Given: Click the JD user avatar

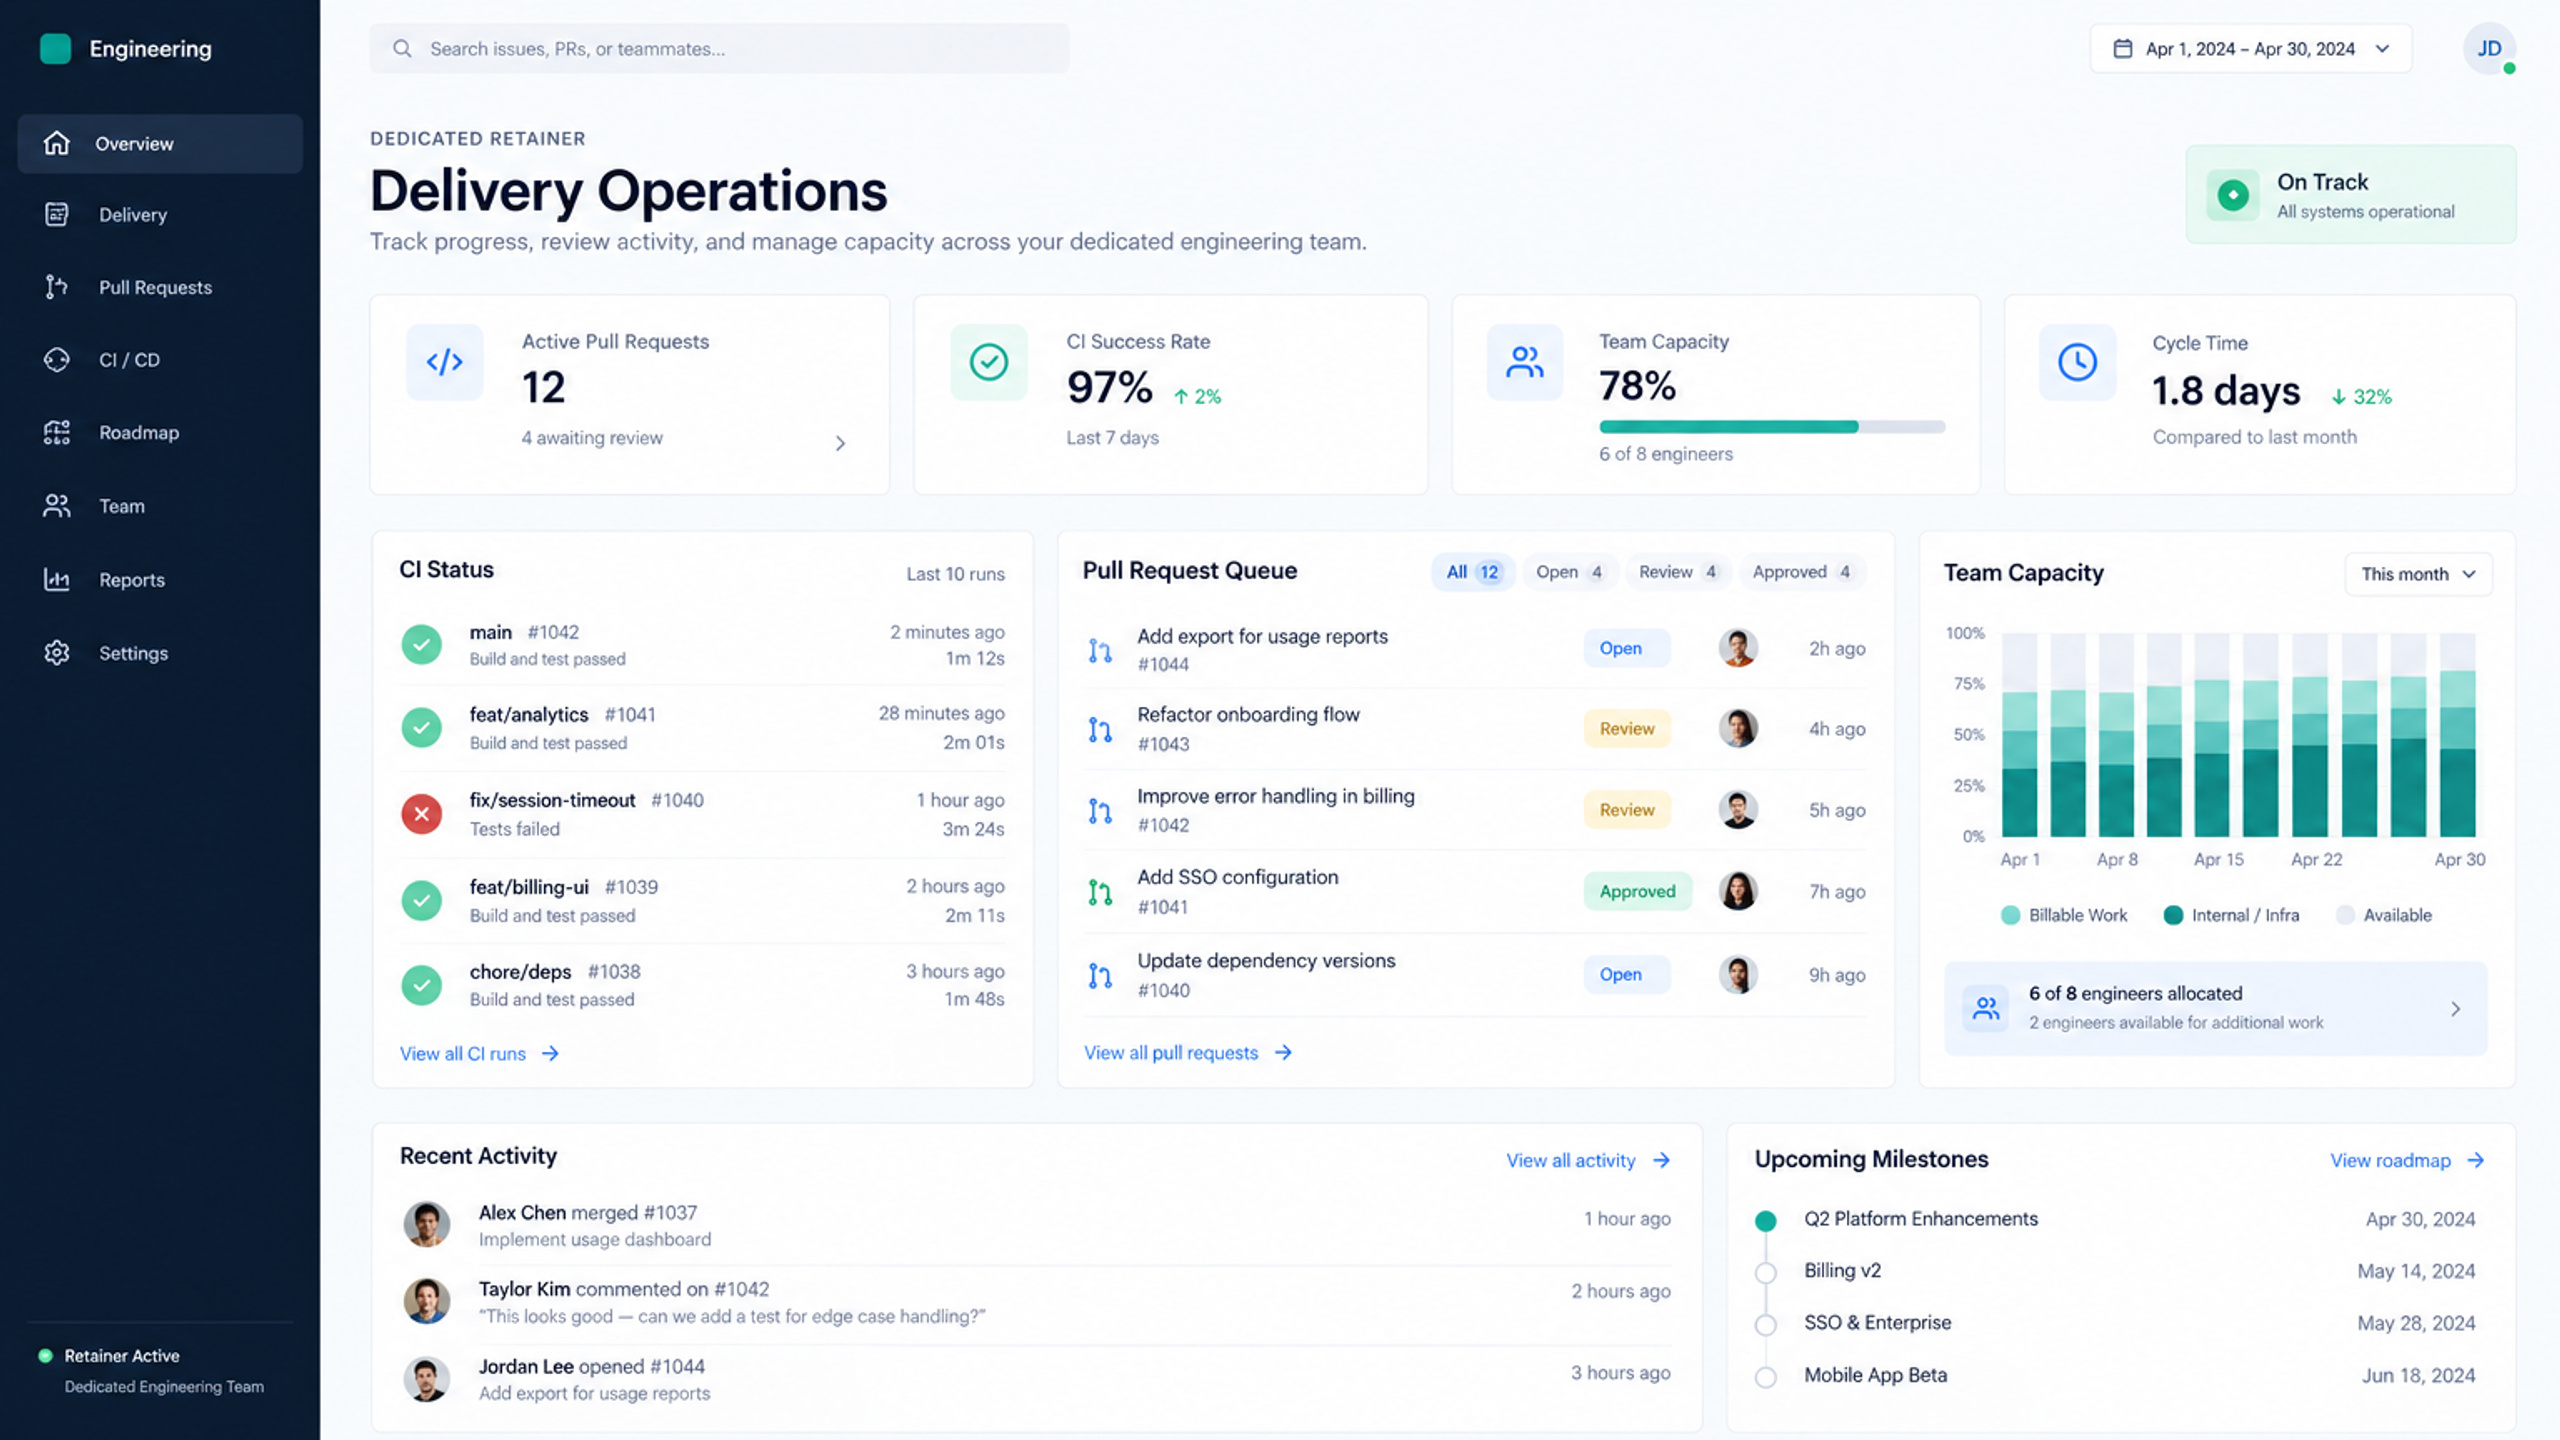Looking at the screenshot, I should (2488, 49).
